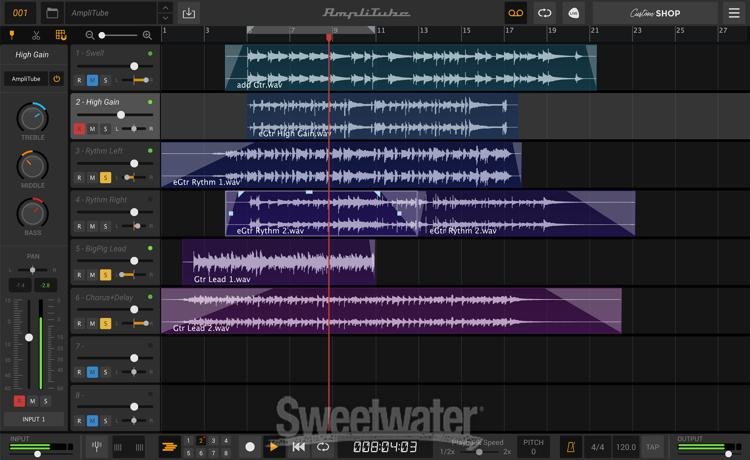Click the timeline zoom slider handle
The height and width of the screenshot is (460, 750).
click(x=102, y=35)
